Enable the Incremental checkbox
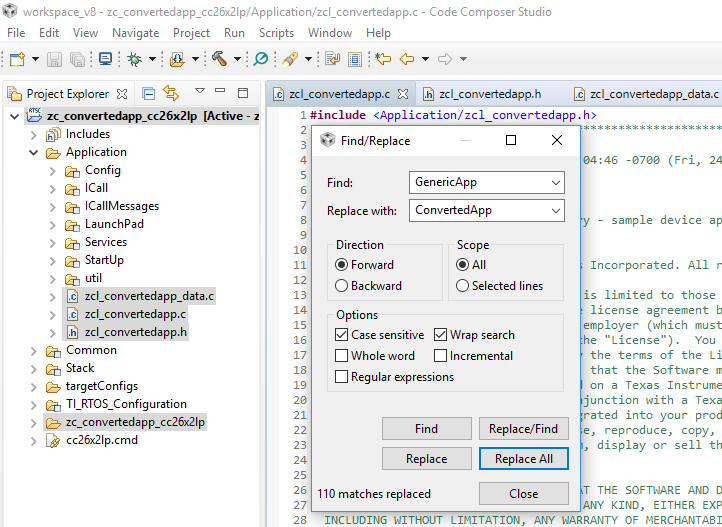Image resolution: width=722 pixels, height=527 pixels. click(x=440, y=356)
